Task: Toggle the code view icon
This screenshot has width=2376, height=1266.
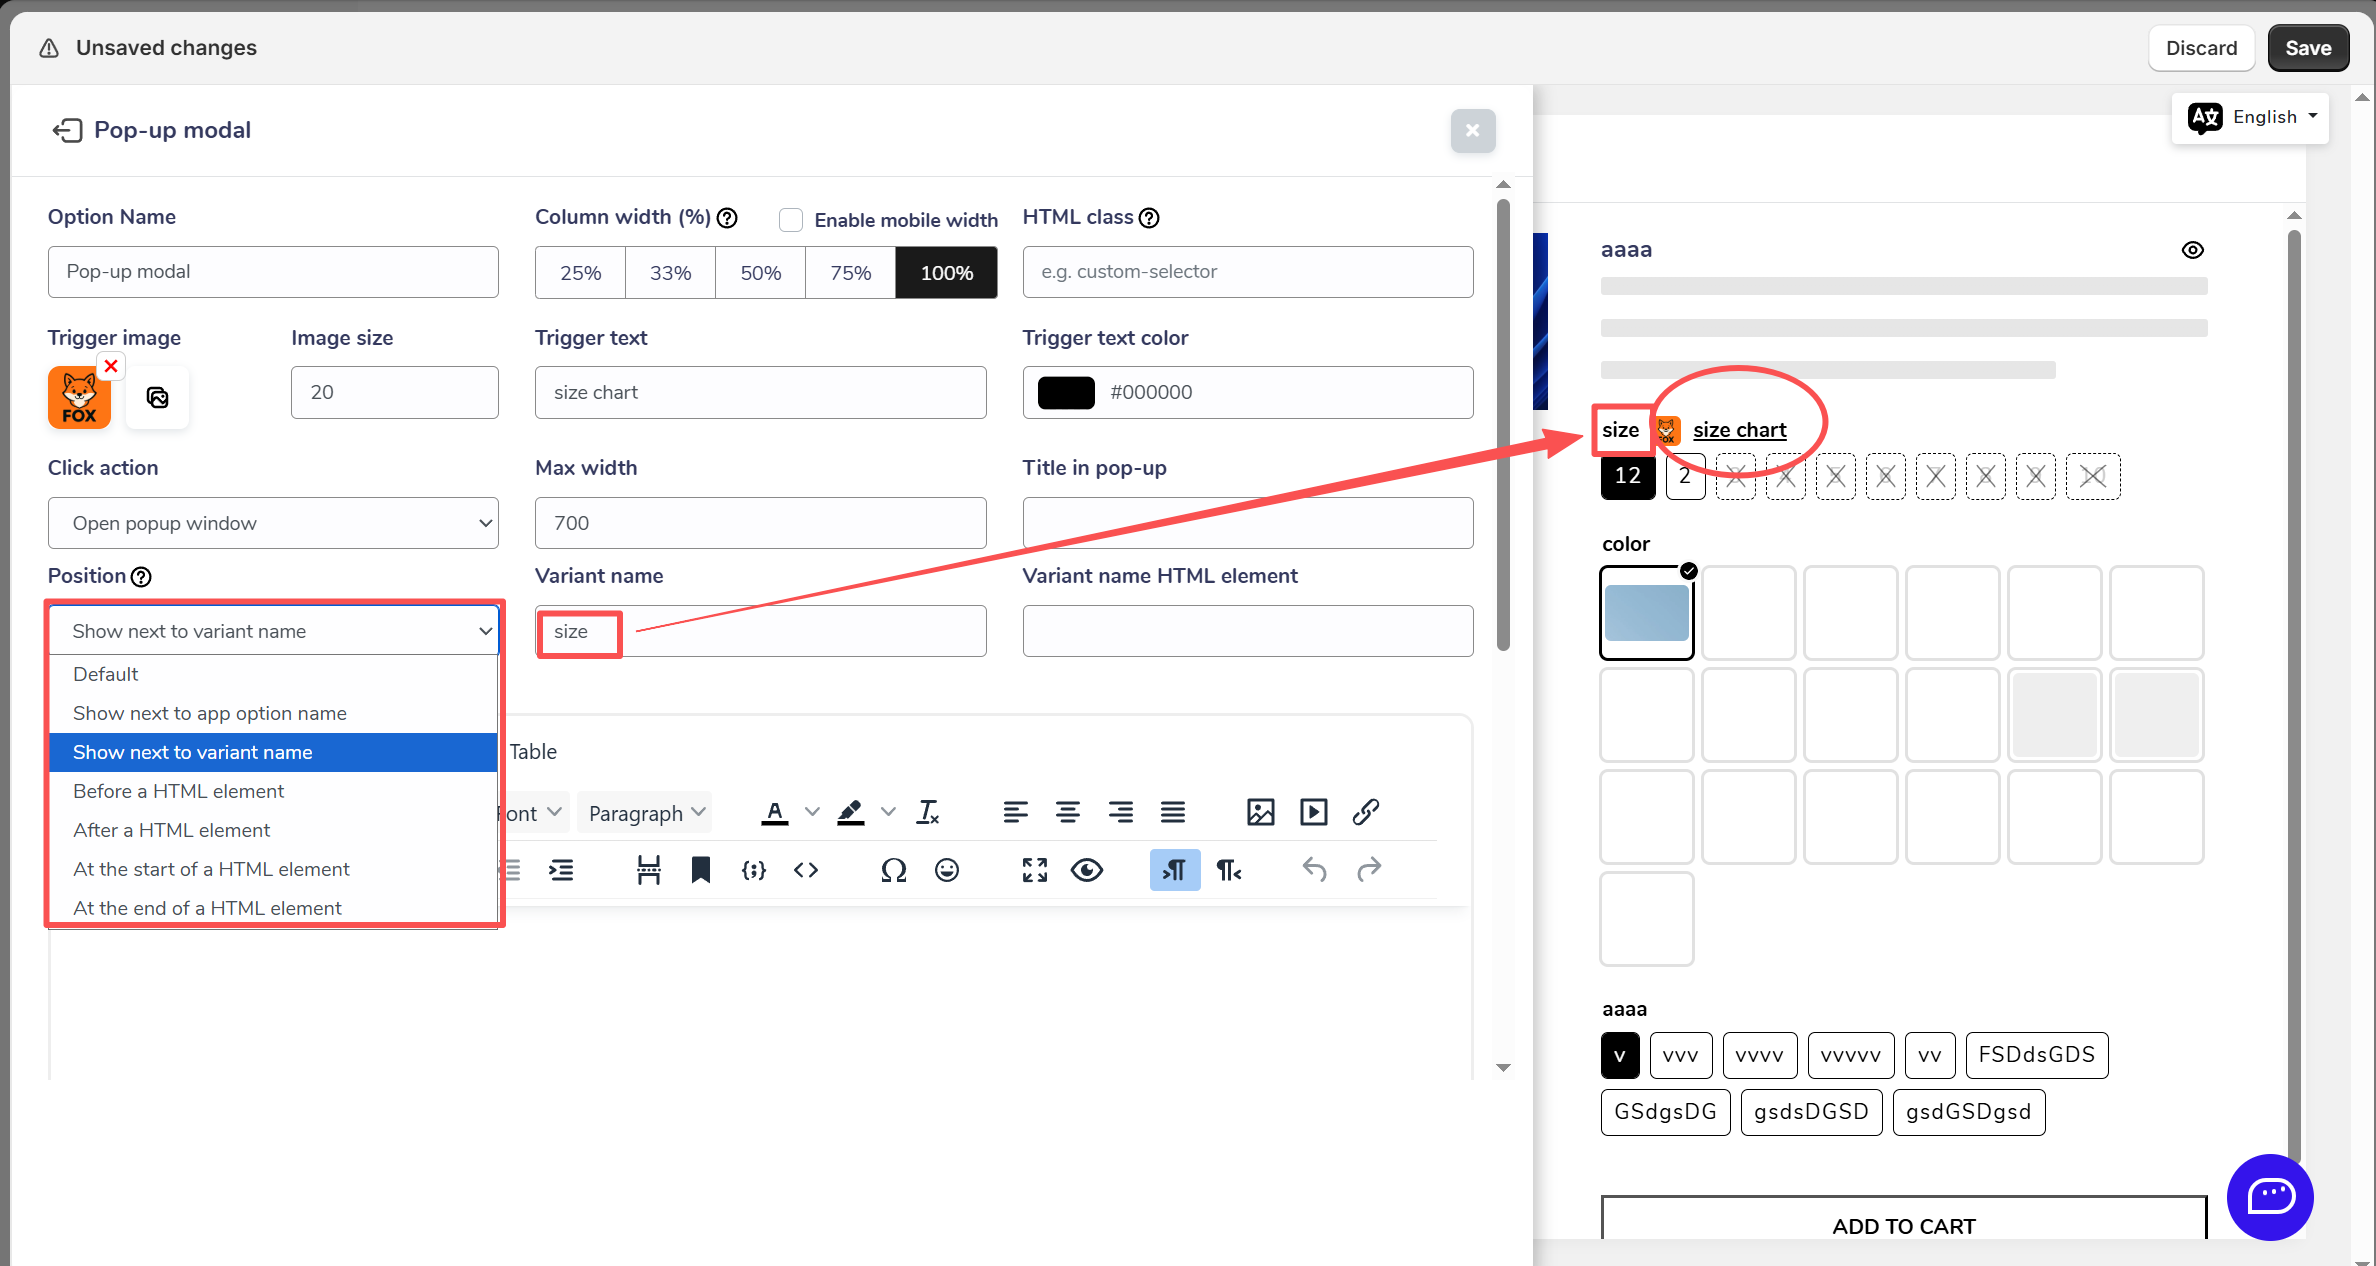Action: coord(806,870)
